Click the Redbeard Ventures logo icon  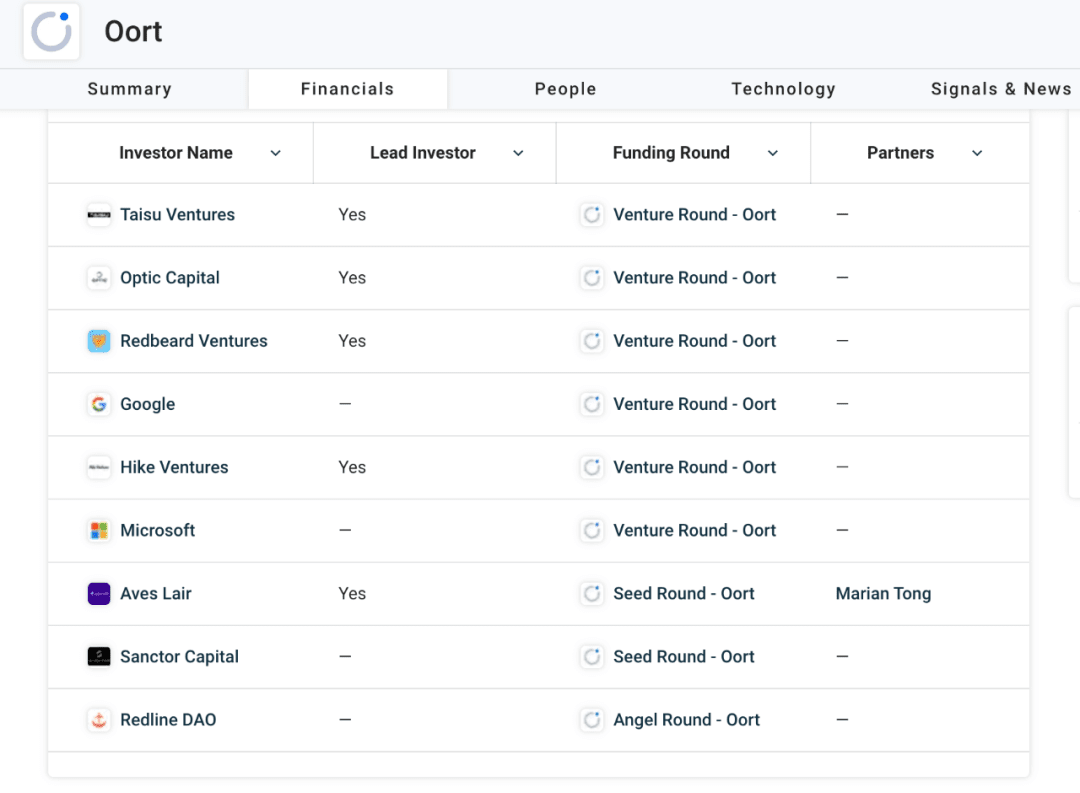pyautogui.click(x=99, y=341)
